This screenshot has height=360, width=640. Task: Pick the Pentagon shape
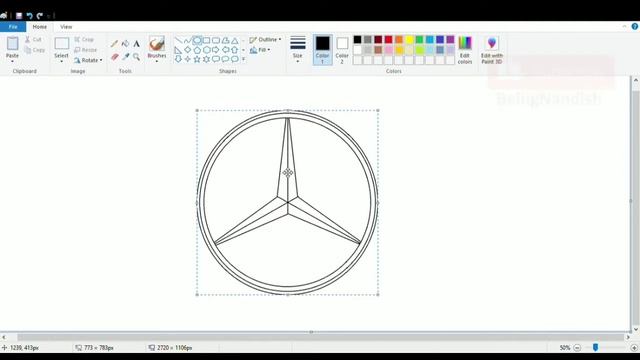click(x=197, y=50)
